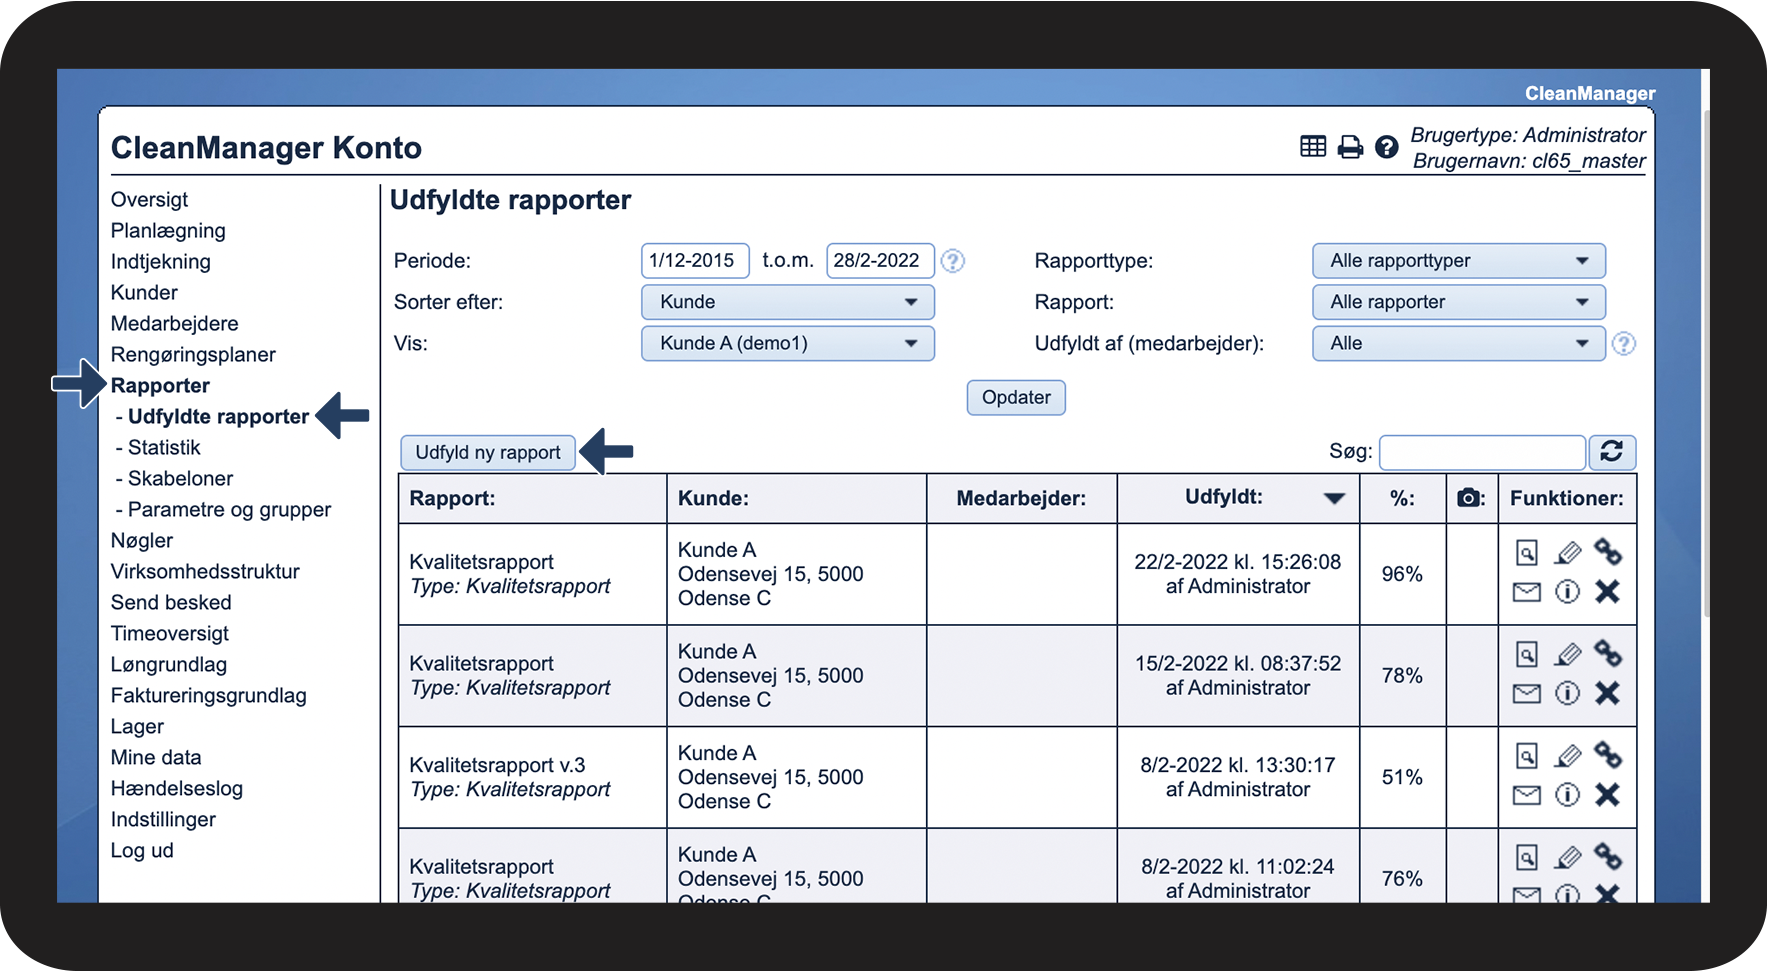Delete the 78% report with X icon
The height and width of the screenshot is (971, 1767).
pyautogui.click(x=1607, y=693)
